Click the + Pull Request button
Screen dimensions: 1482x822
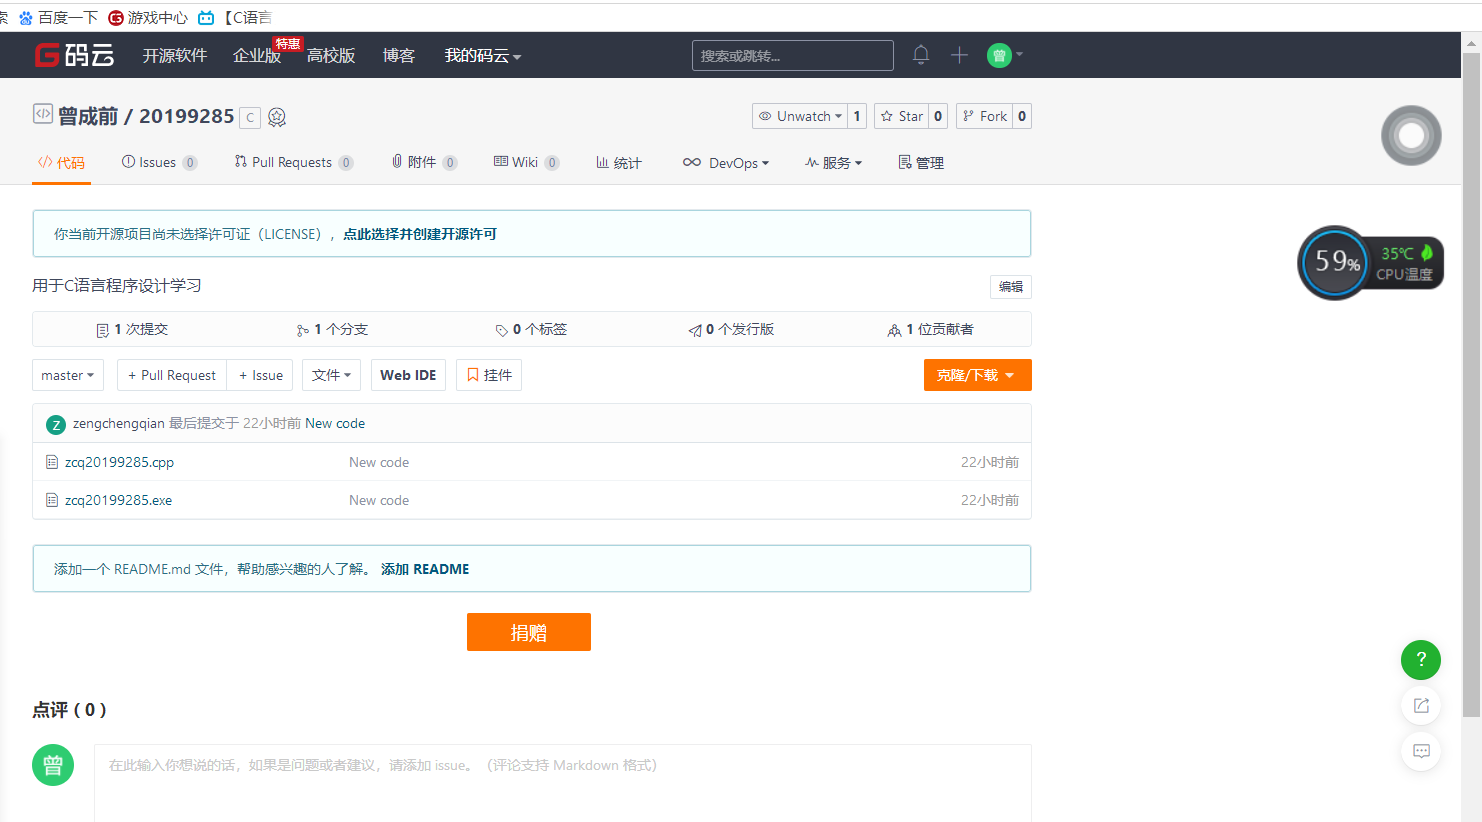click(172, 375)
